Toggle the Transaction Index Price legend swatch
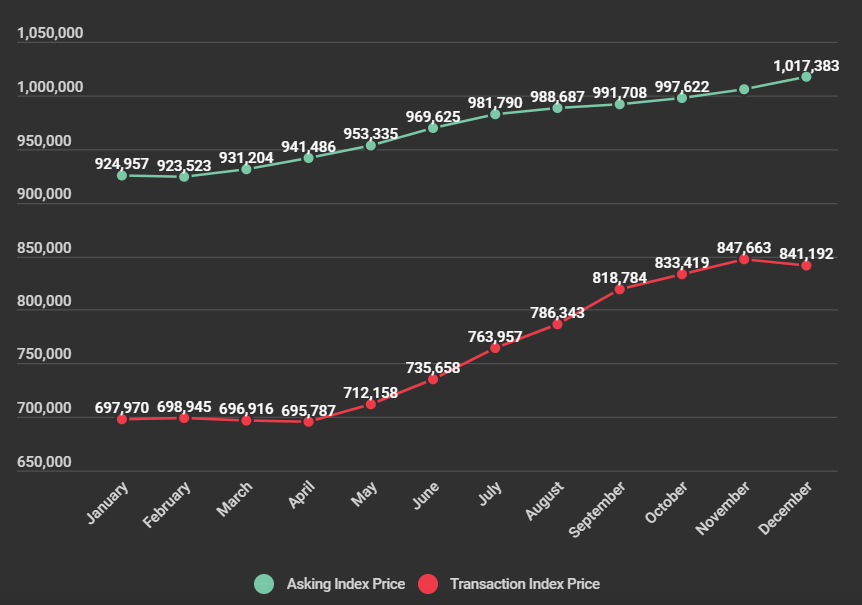862x605 pixels. click(x=428, y=584)
